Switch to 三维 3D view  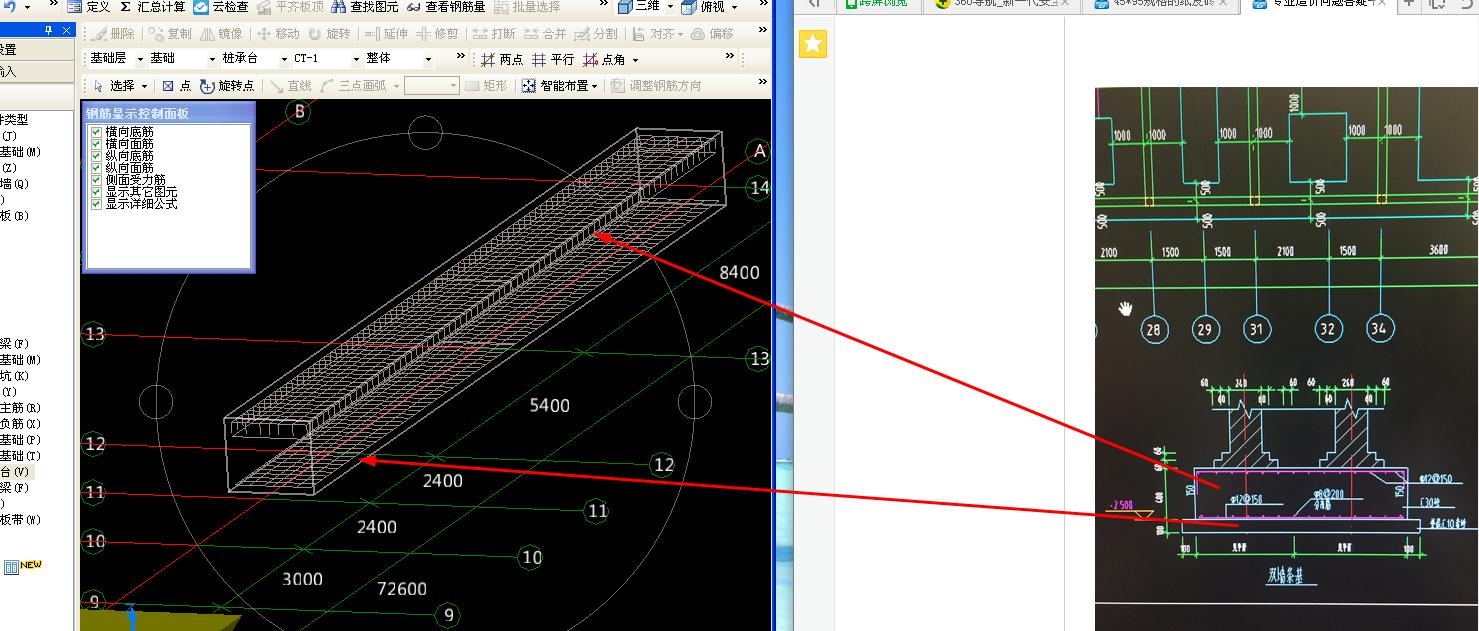[638, 7]
